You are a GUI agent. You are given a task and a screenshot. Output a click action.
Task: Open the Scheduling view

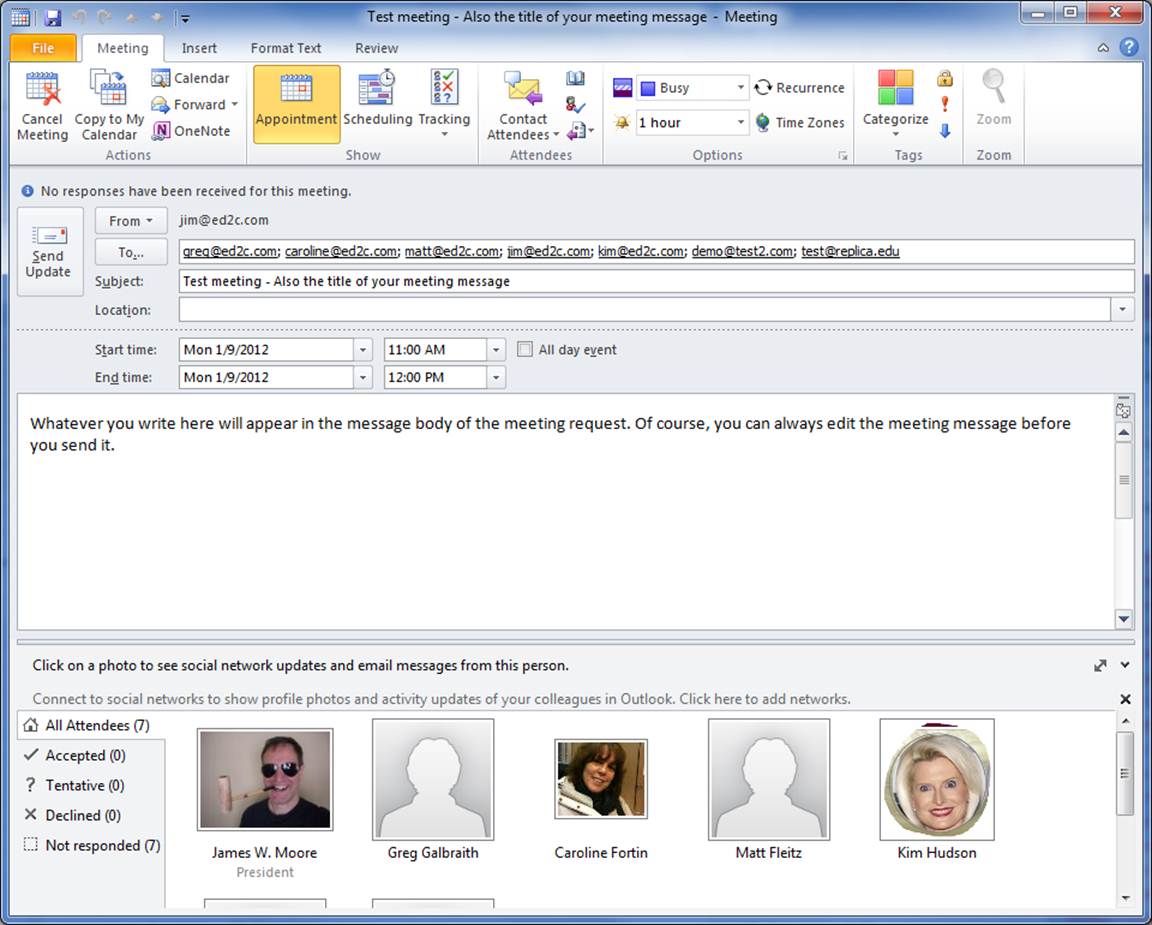tap(377, 89)
